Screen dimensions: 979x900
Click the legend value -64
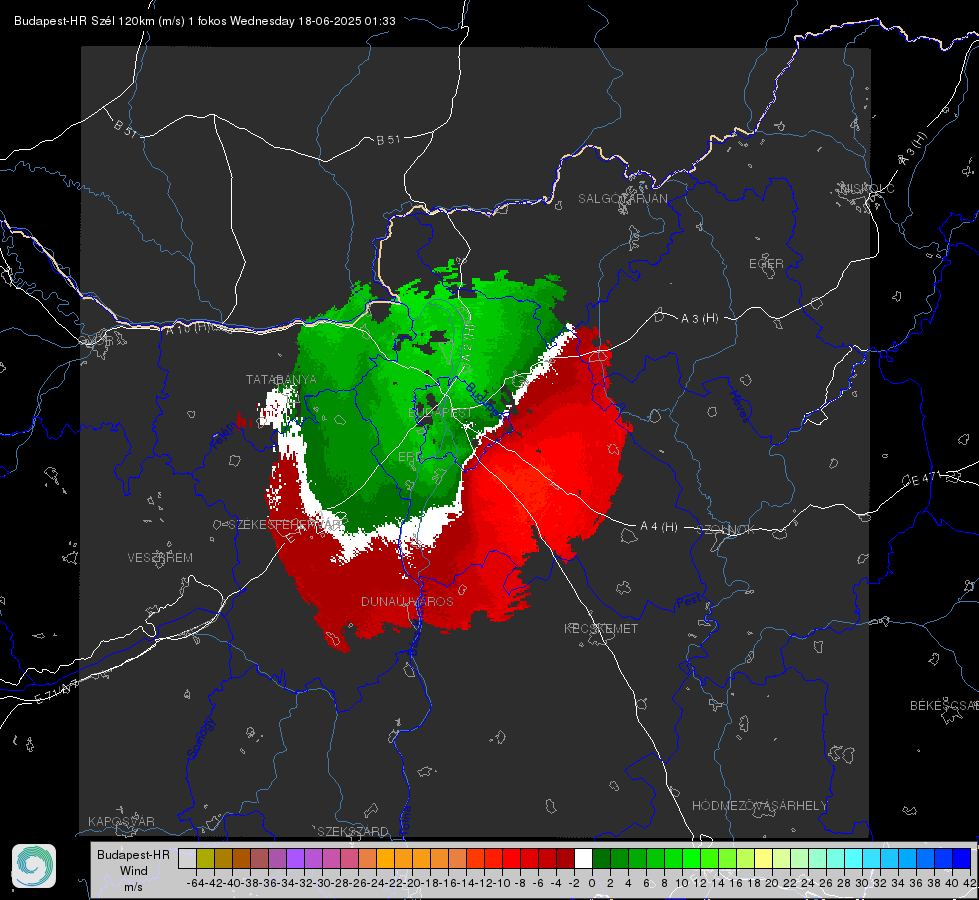pyautogui.click(x=196, y=883)
